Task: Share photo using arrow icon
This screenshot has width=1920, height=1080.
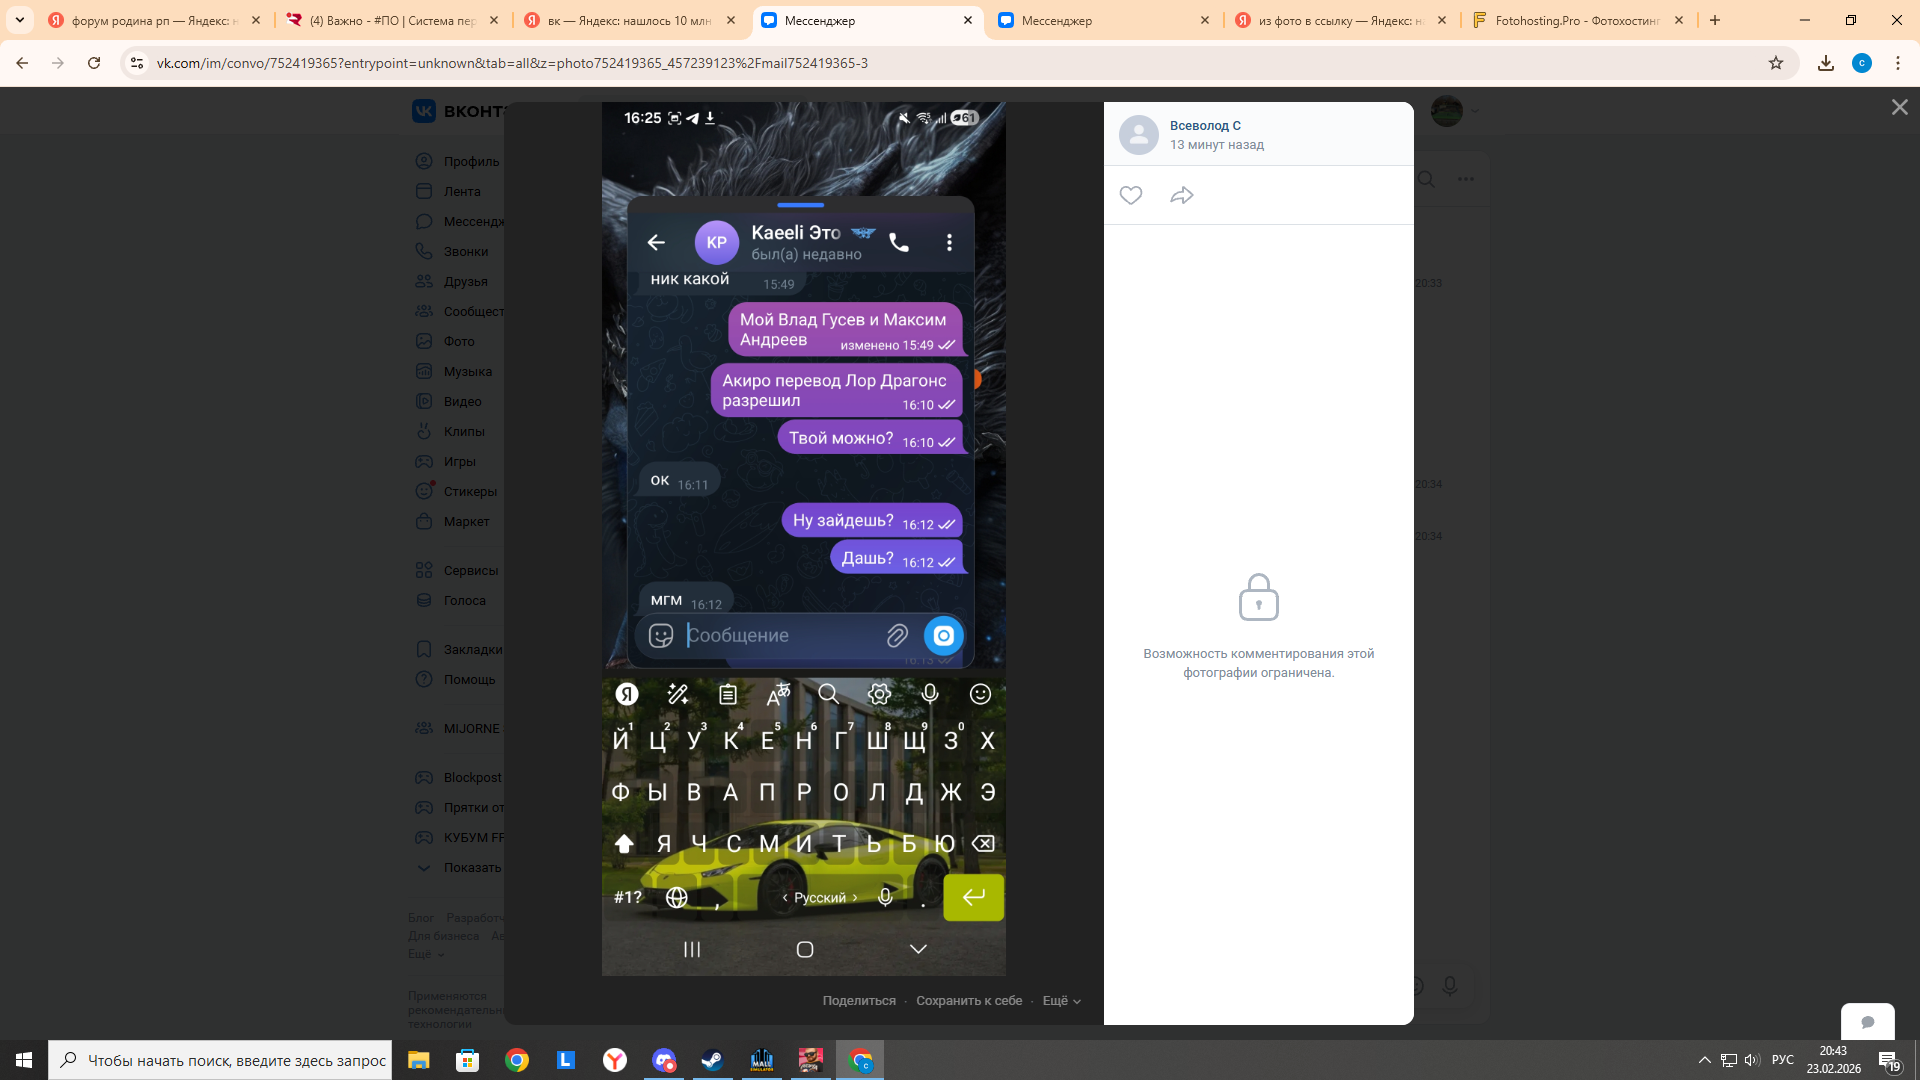Action: pos(1182,195)
